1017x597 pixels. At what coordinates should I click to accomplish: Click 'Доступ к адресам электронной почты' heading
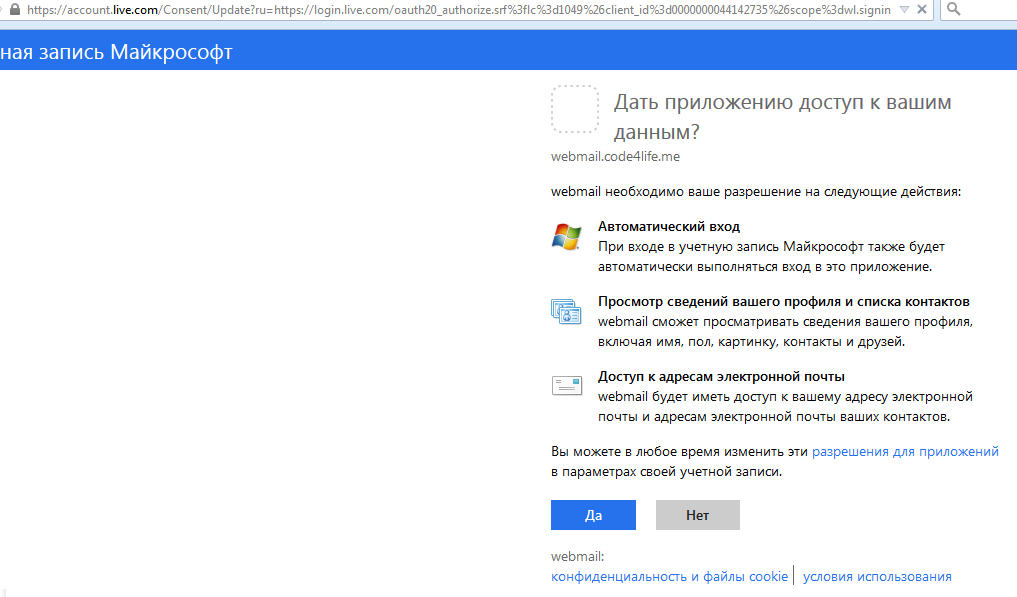click(x=721, y=376)
